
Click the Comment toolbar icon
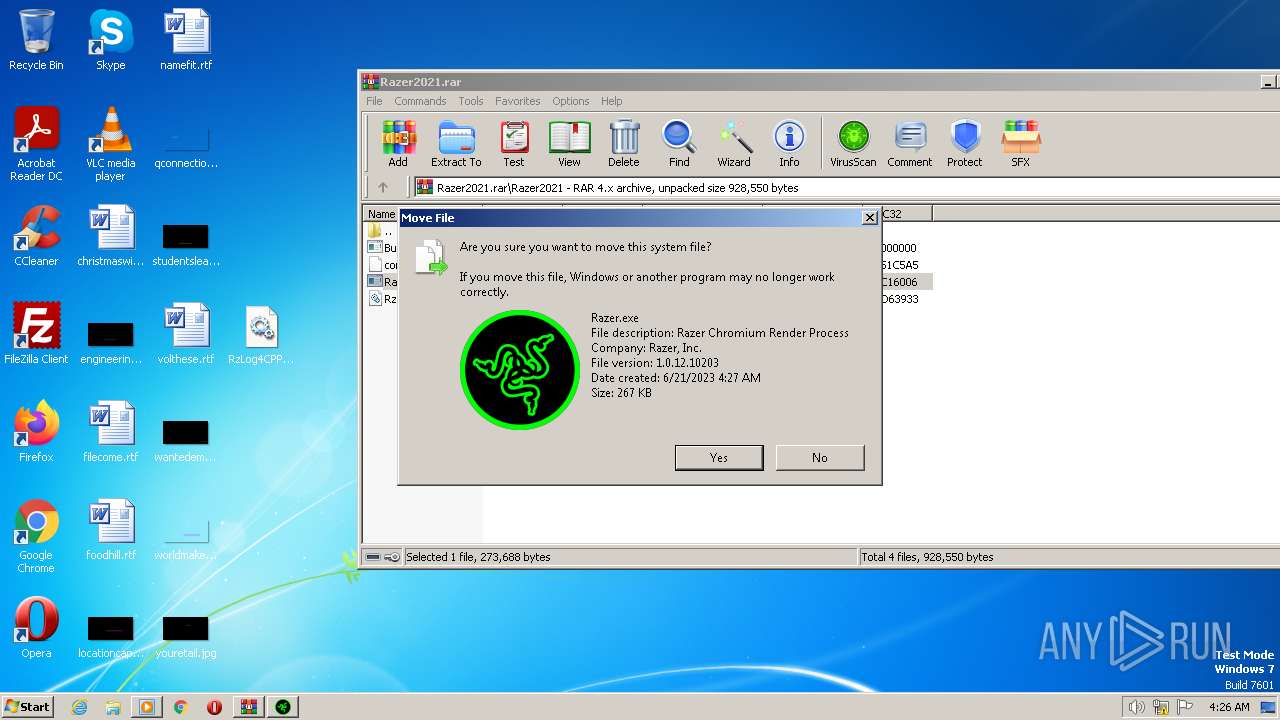(910, 144)
